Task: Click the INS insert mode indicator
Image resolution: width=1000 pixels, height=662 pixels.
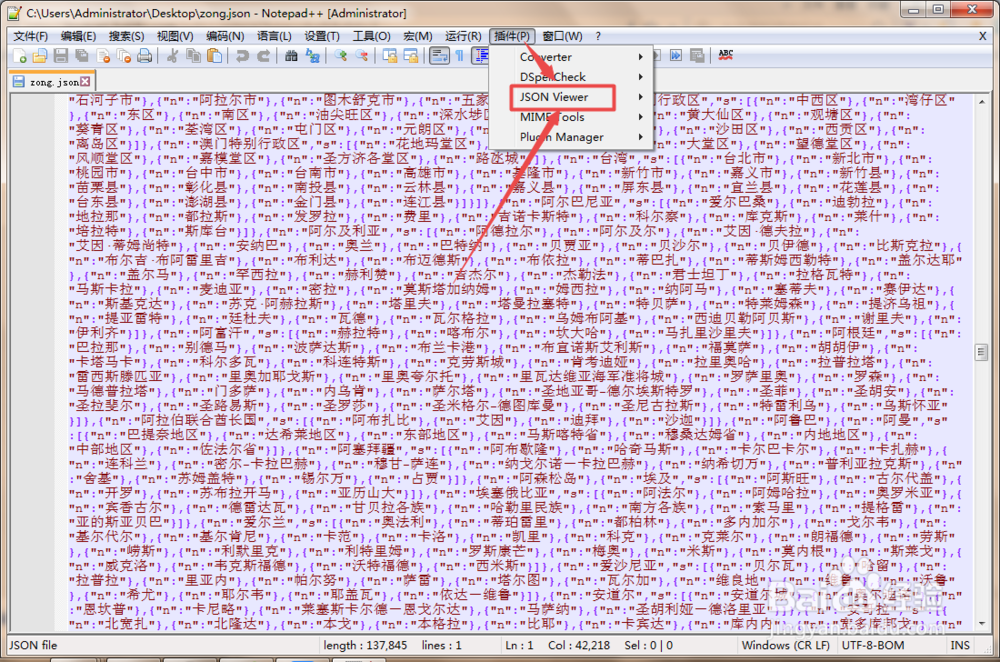Action: click(960, 645)
